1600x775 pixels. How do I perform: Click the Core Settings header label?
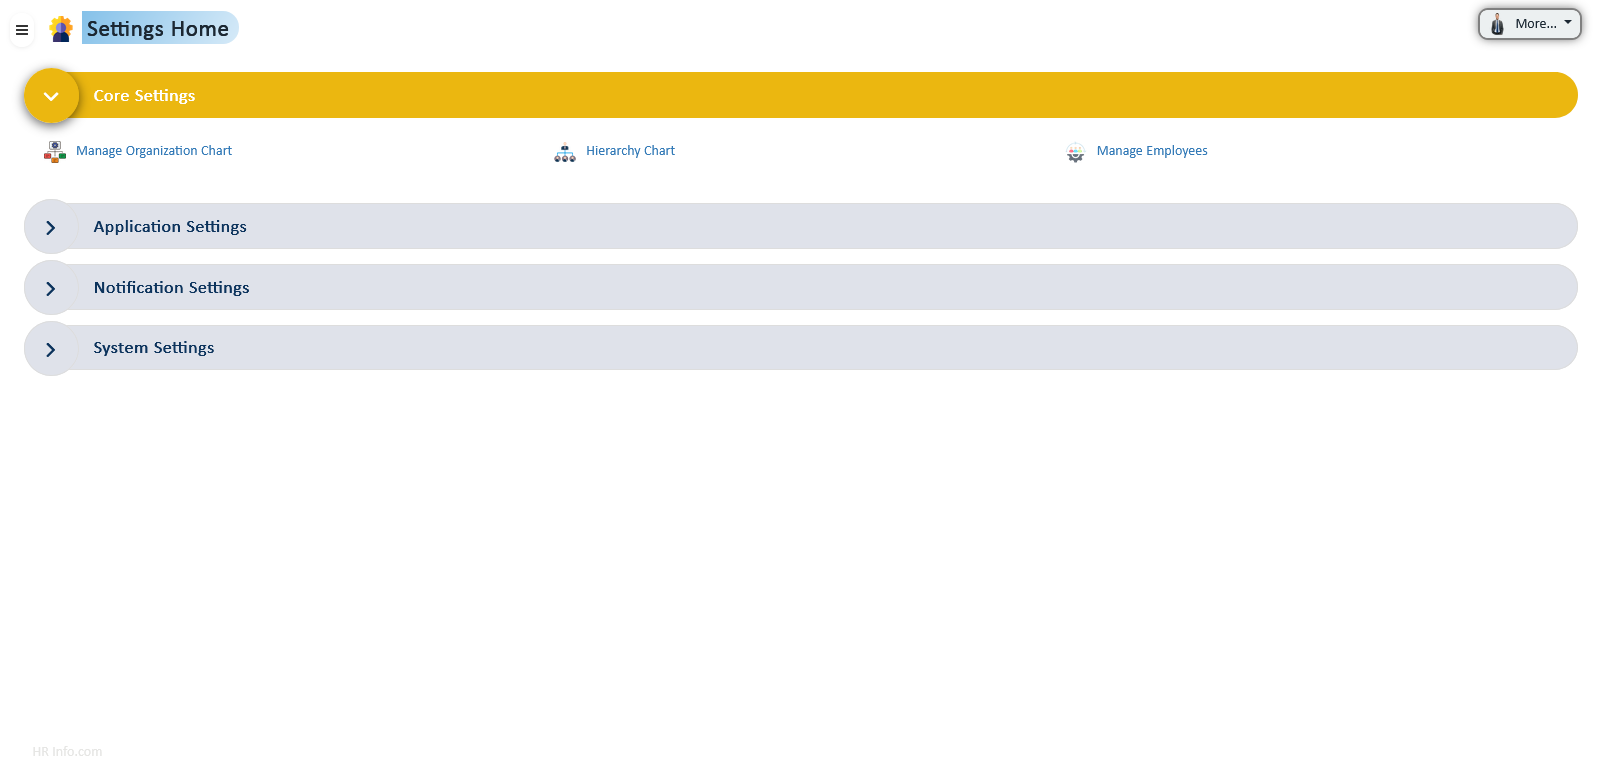145,96
